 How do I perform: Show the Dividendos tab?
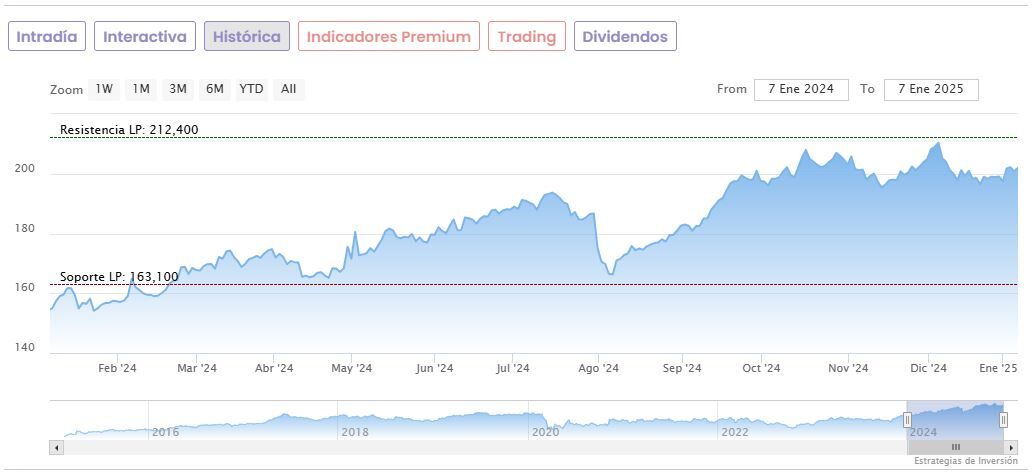click(x=625, y=37)
